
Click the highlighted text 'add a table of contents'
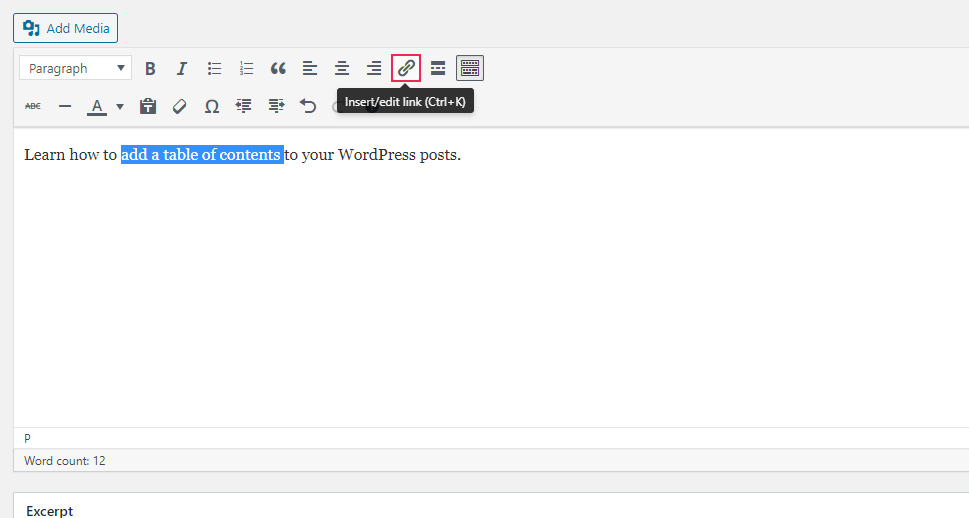coord(201,155)
